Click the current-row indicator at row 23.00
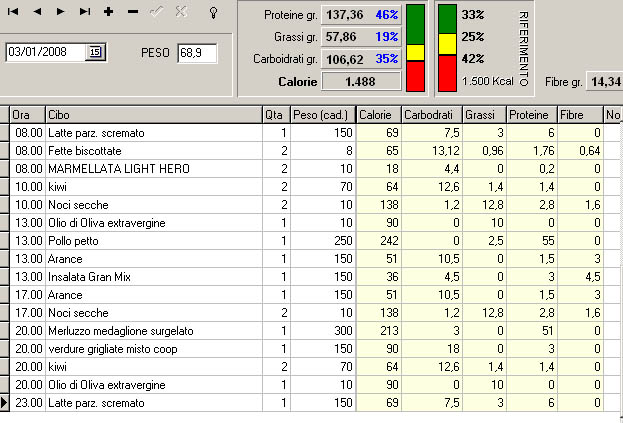Image resolution: width=623 pixels, height=423 pixels. coord(4,403)
